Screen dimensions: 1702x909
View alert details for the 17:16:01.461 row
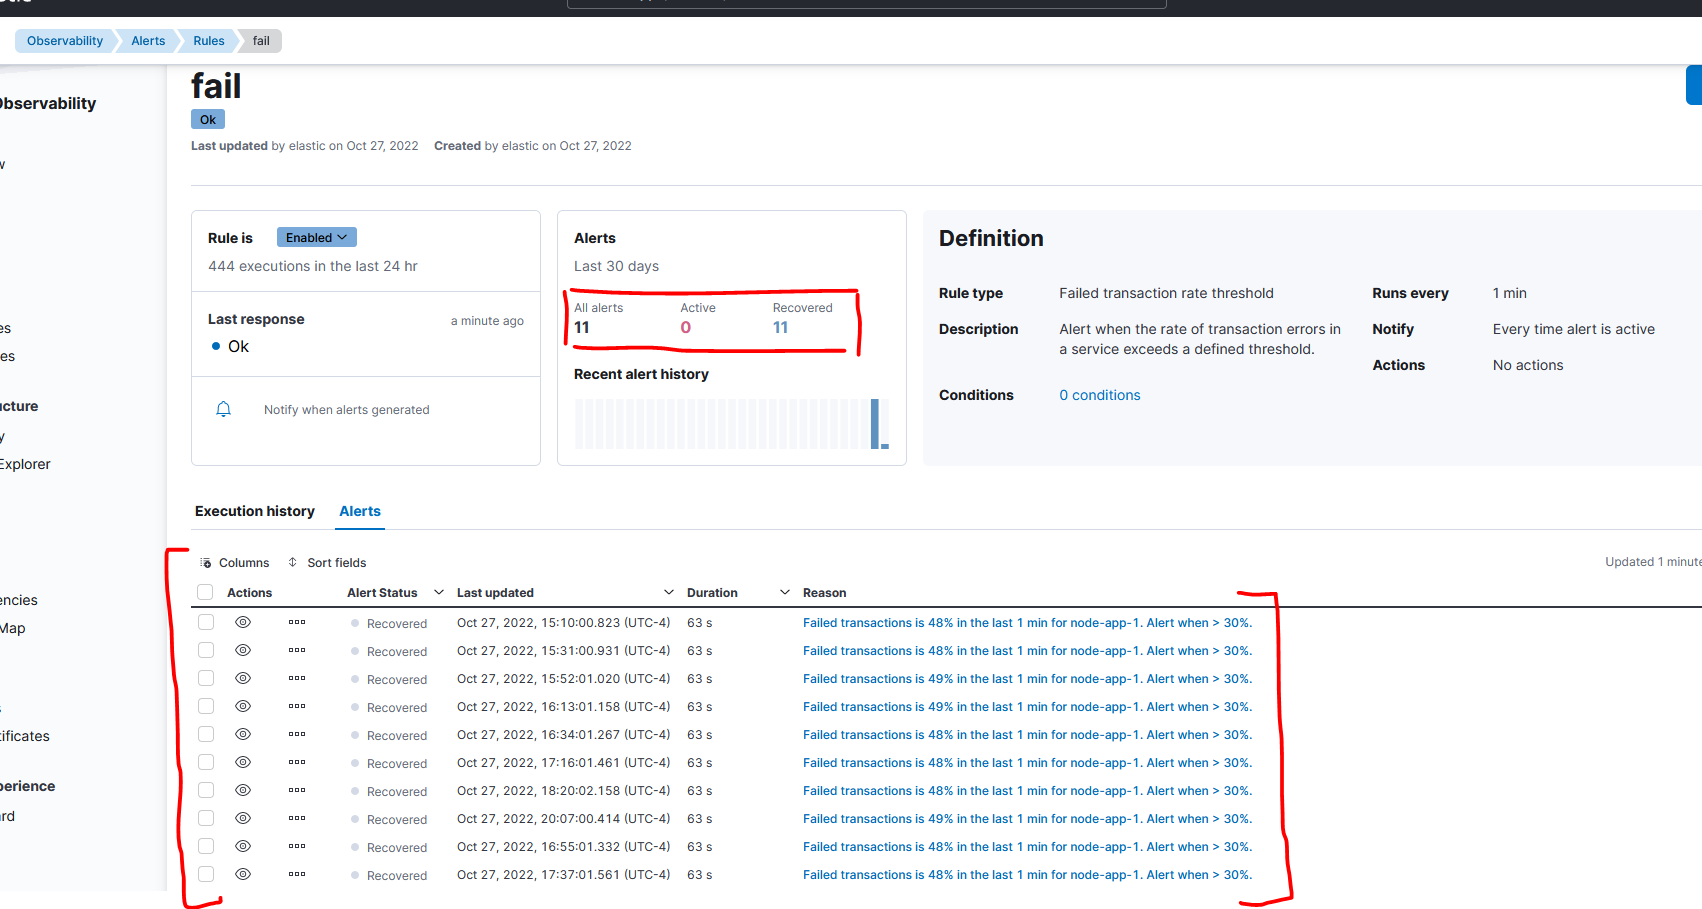coord(243,762)
